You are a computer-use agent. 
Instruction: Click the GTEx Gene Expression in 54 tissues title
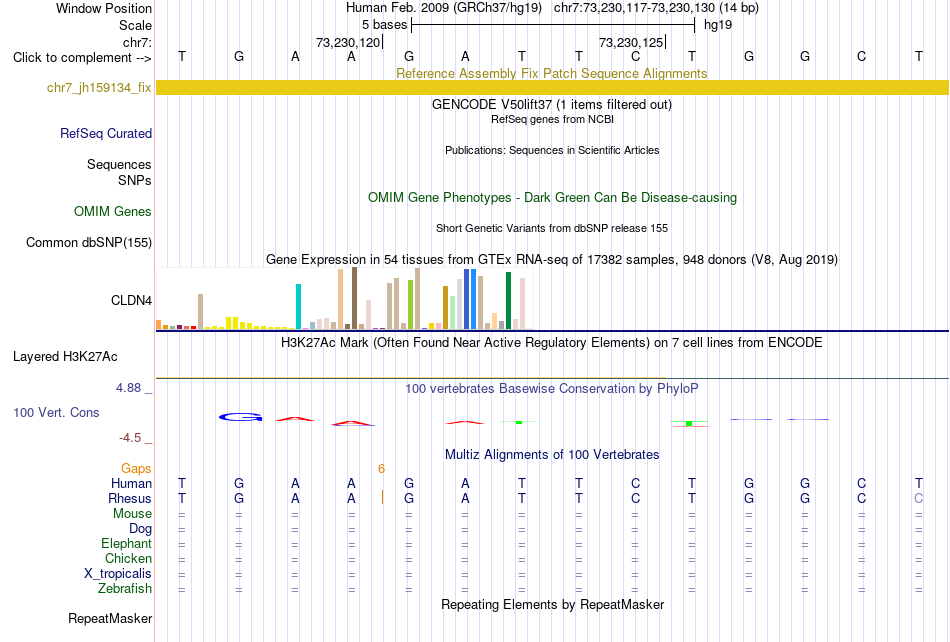pos(552,259)
